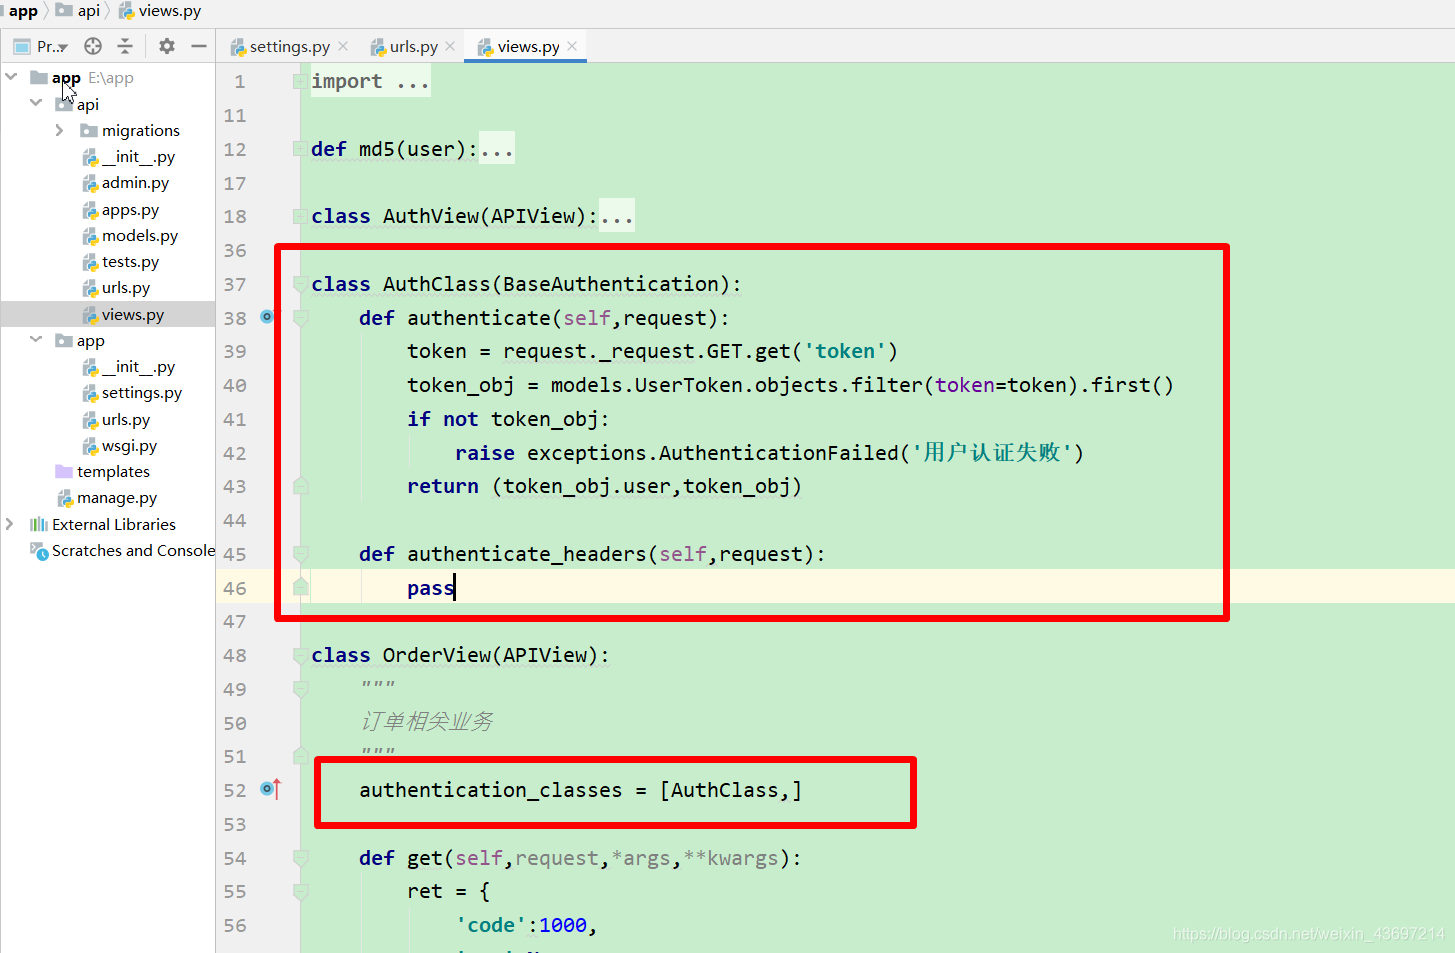This screenshot has width=1455, height=953.
Task: Collapse the api folder in tree
Action: [x=36, y=103]
